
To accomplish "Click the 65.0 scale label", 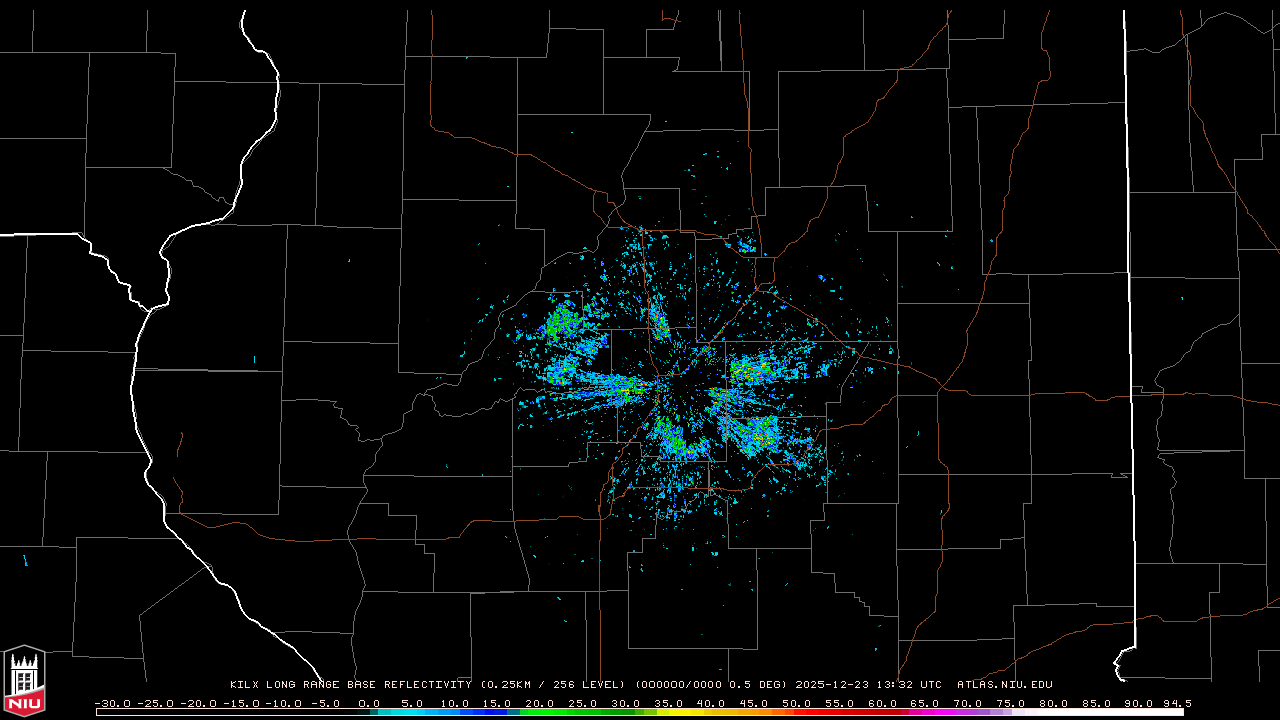I will (x=925, y=703).
